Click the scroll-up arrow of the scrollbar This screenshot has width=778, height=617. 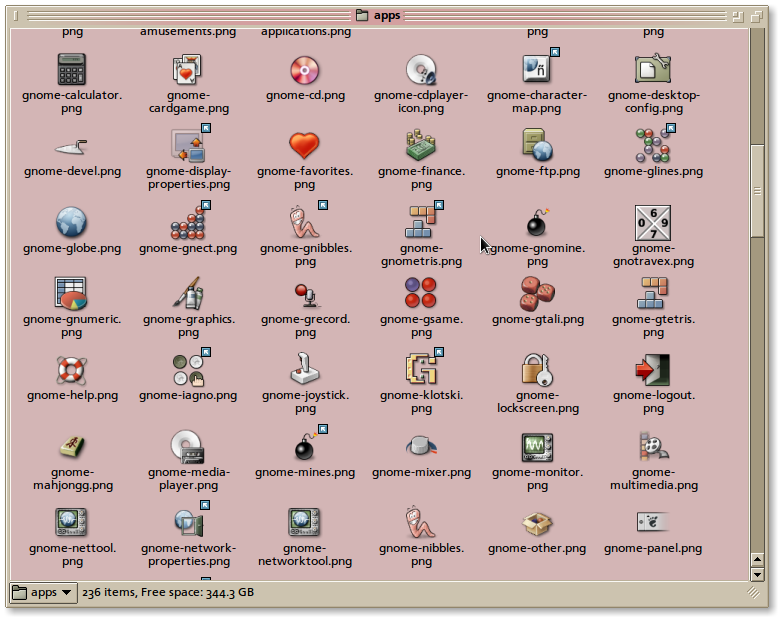[757, 560]
